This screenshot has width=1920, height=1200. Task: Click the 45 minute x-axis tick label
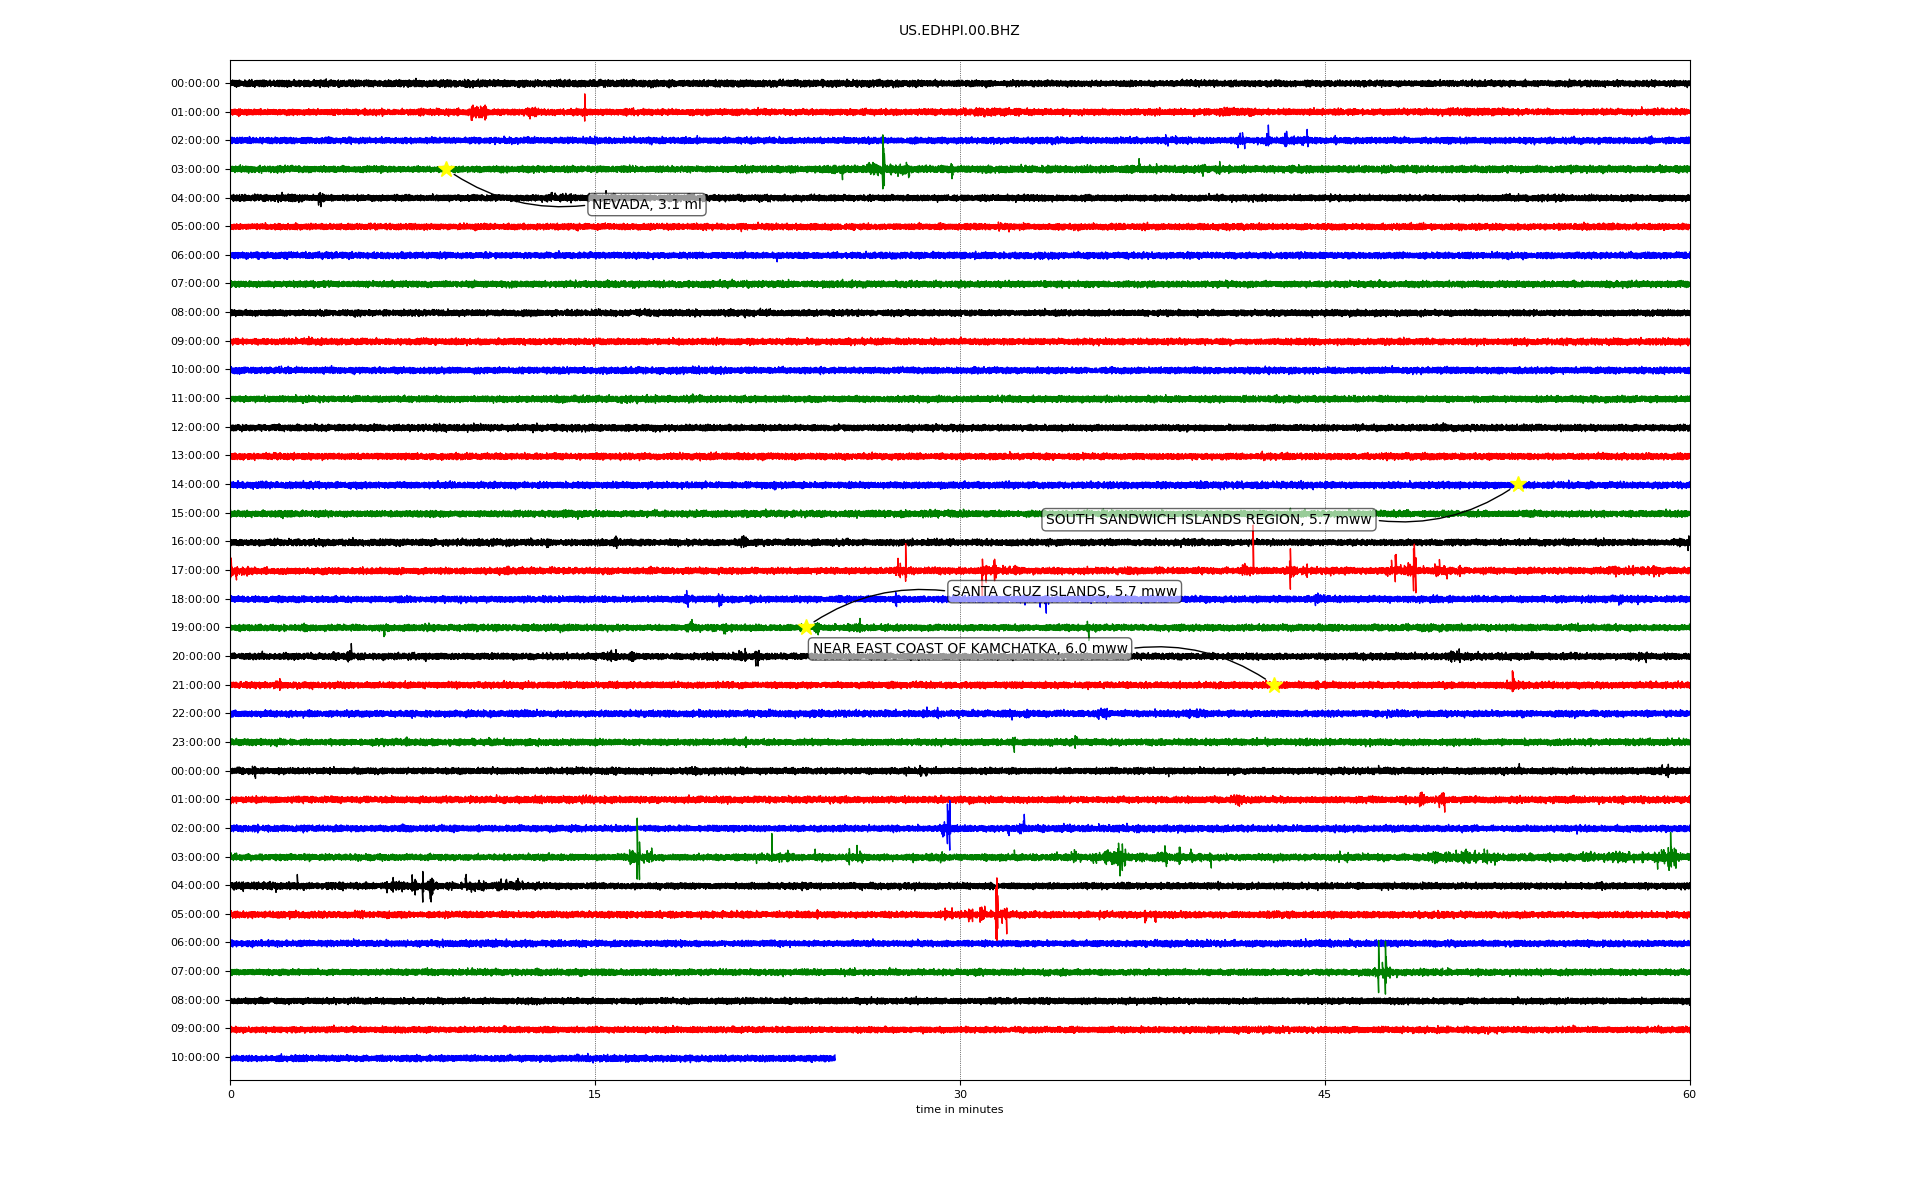1325,1094
